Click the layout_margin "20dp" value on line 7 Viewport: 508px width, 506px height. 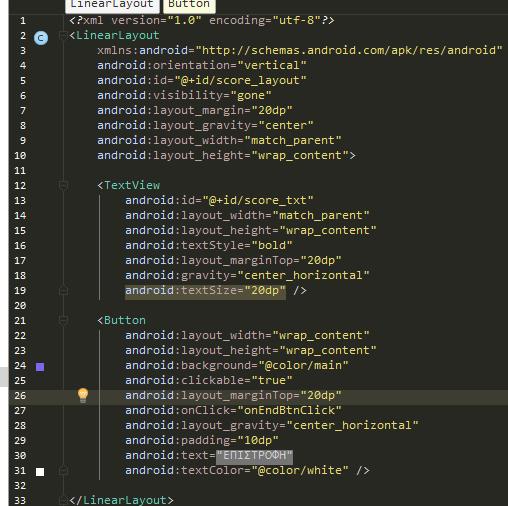click(x=272, y=110)
